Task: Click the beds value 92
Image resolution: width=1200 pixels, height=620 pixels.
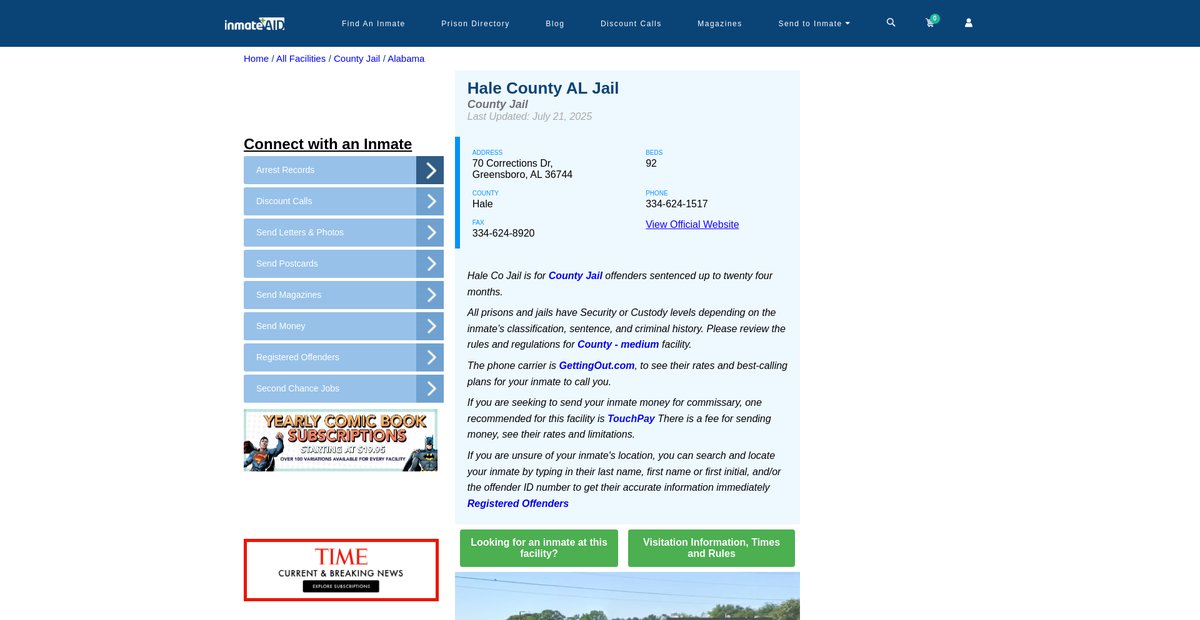Action: tap(651, 163)
